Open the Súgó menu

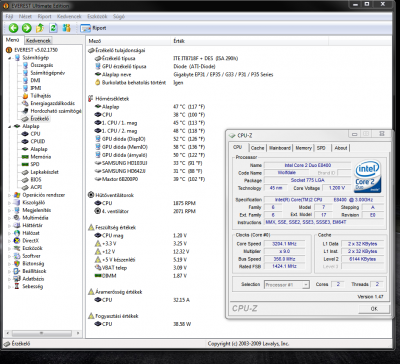(119, 16)
